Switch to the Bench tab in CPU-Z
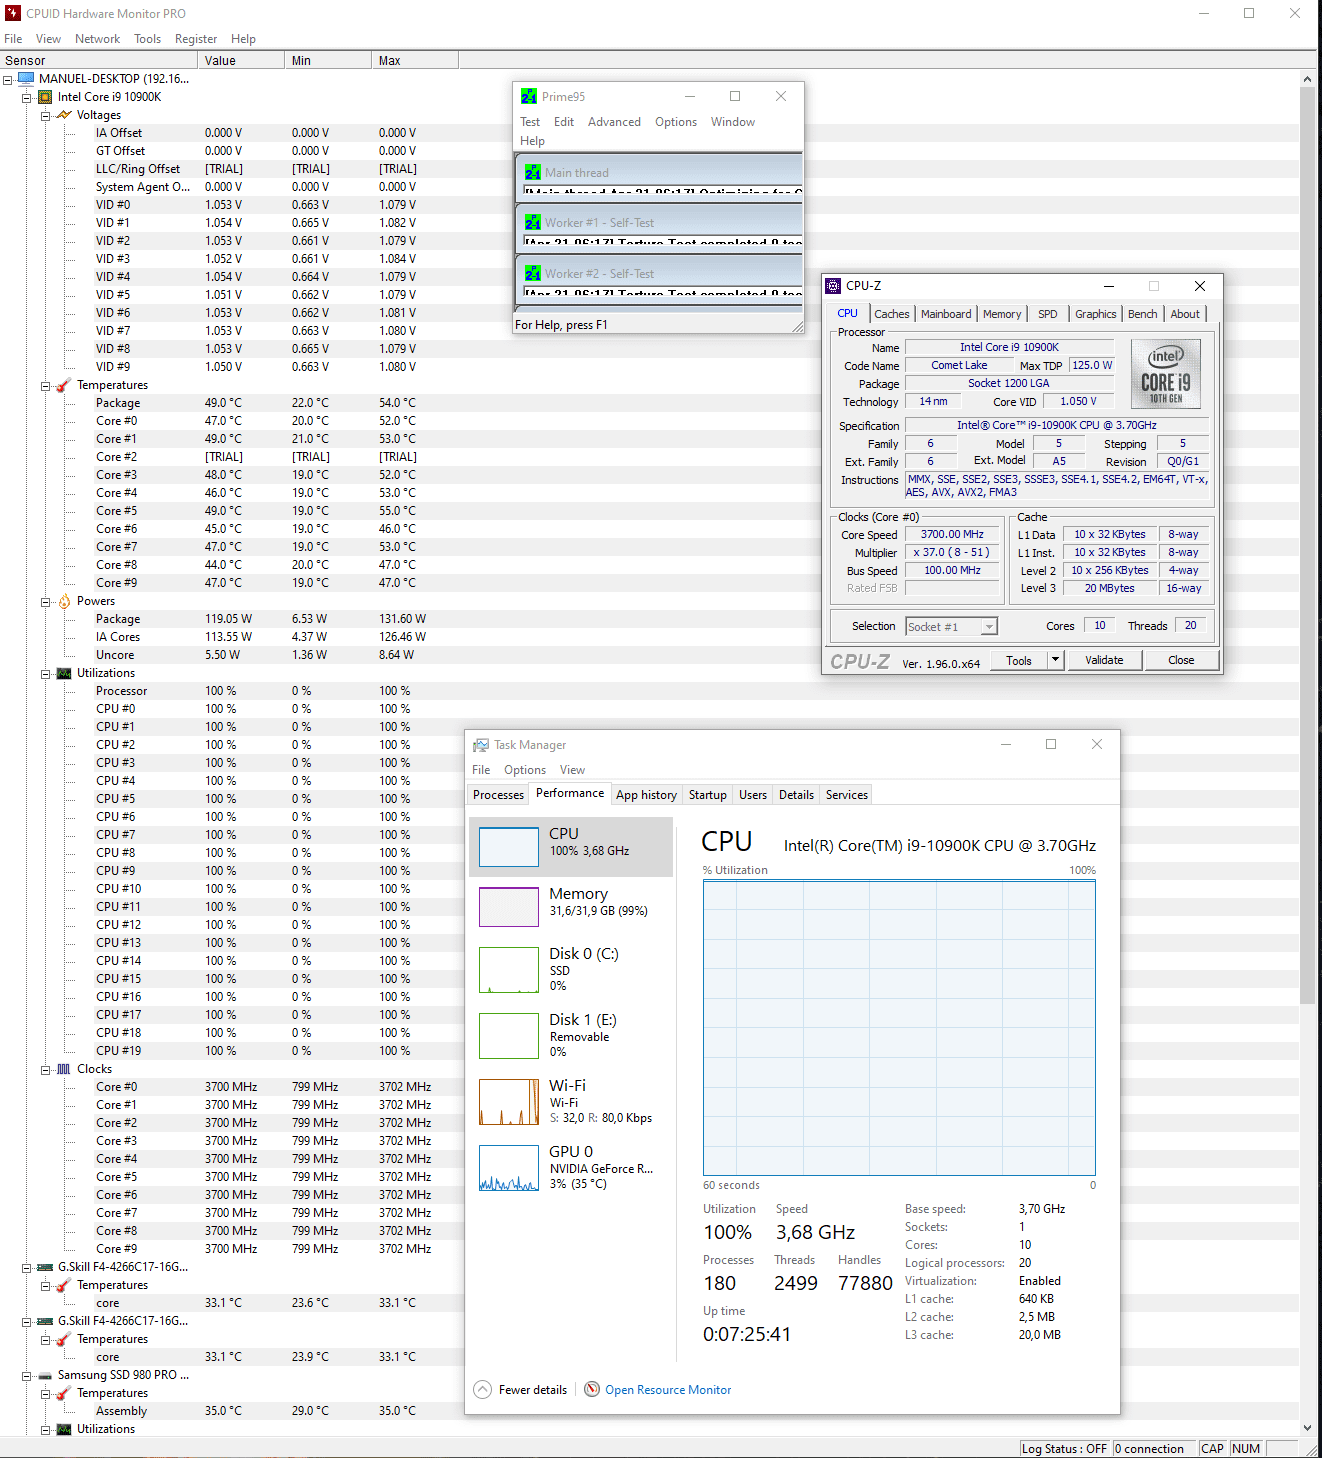 coord(1142,314)
